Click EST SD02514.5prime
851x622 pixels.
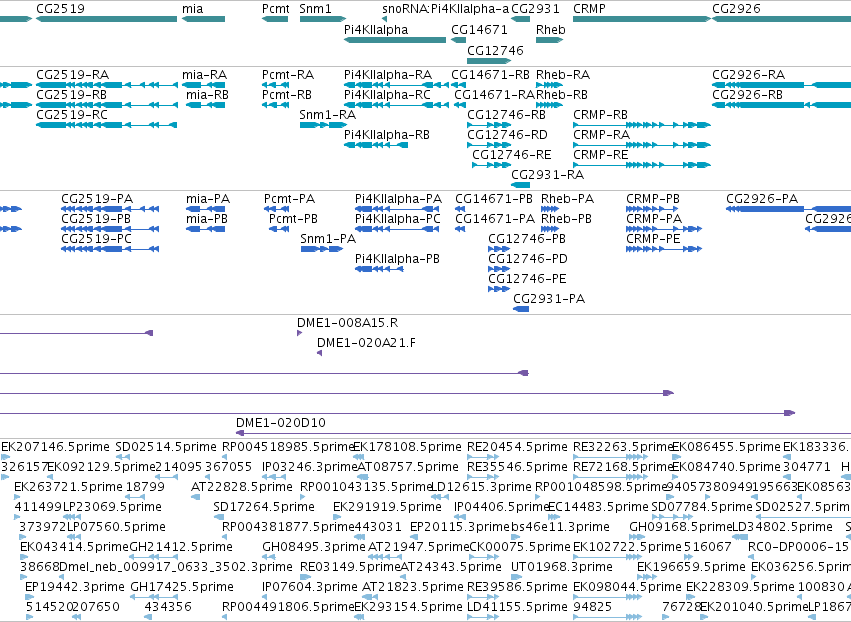coord(166,447)
